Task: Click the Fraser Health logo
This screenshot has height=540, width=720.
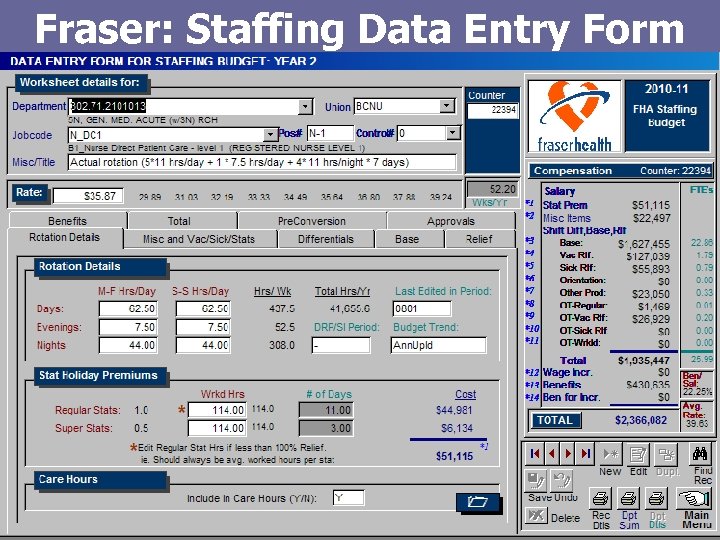Action: point(574,116)
